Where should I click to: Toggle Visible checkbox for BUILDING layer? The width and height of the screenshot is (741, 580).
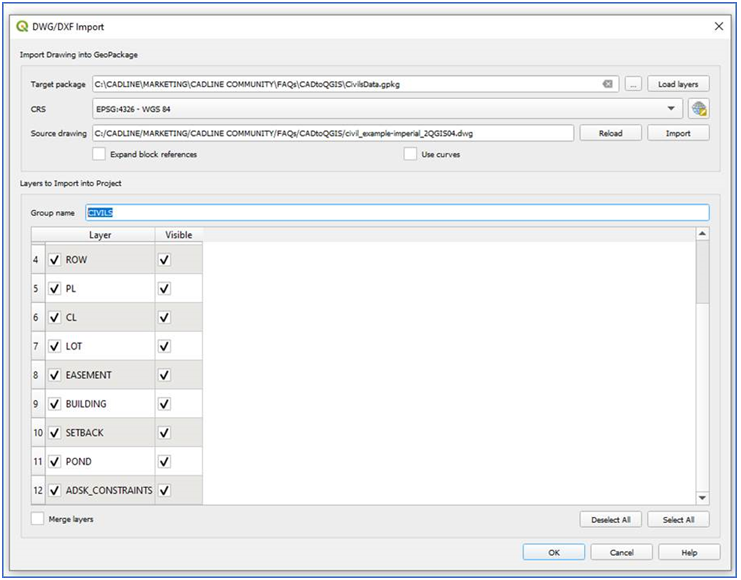click(x=164, y=404)
